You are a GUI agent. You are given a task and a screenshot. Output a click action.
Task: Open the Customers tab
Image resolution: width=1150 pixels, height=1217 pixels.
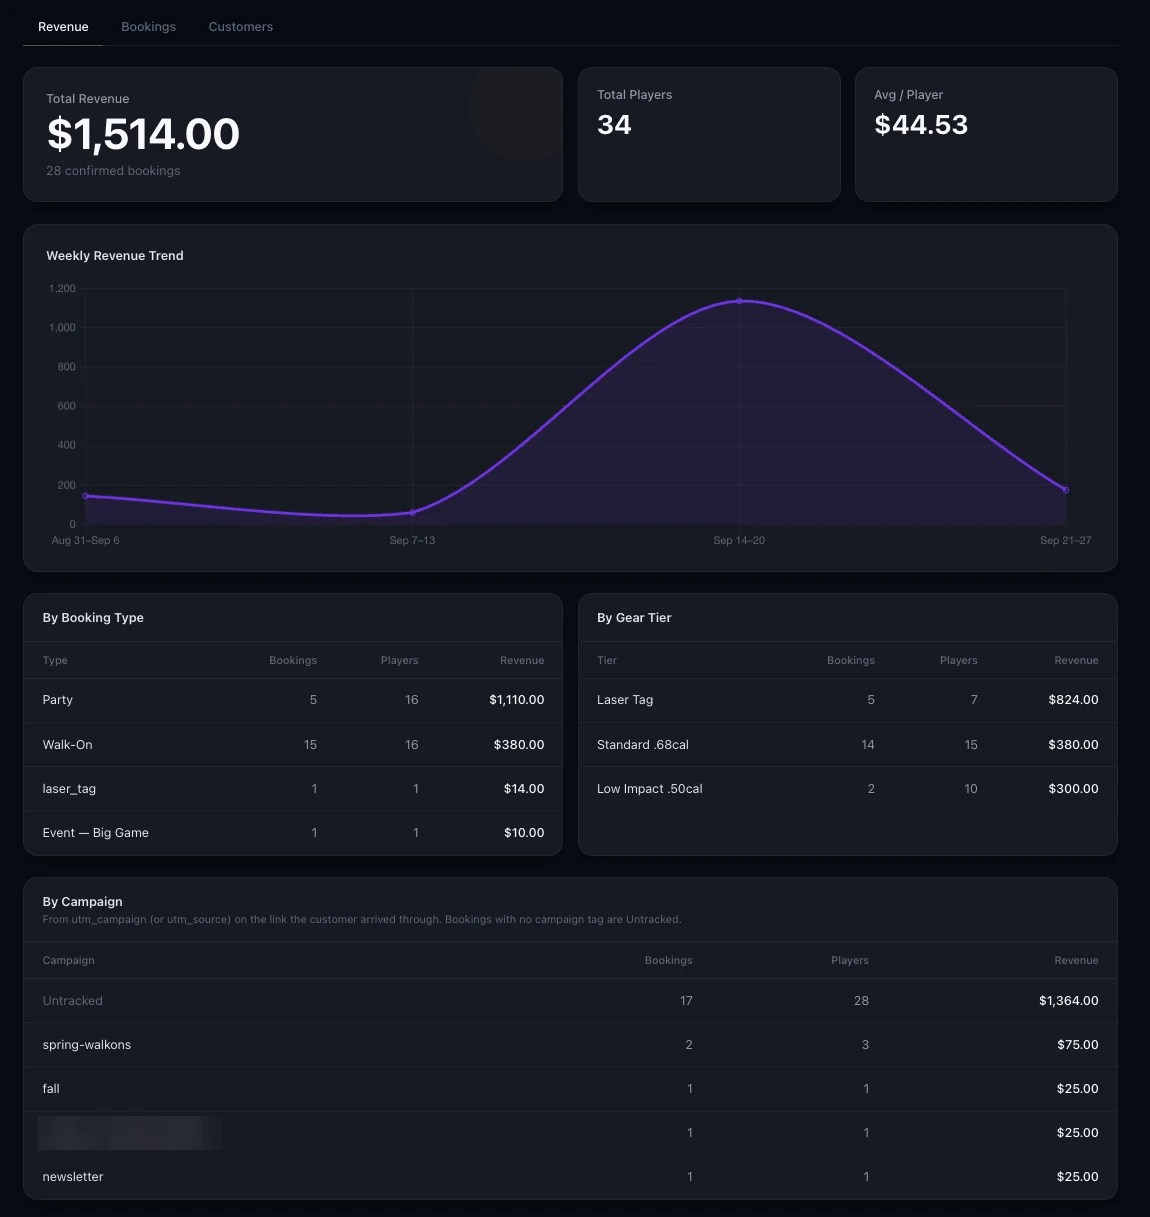(240, 27)
